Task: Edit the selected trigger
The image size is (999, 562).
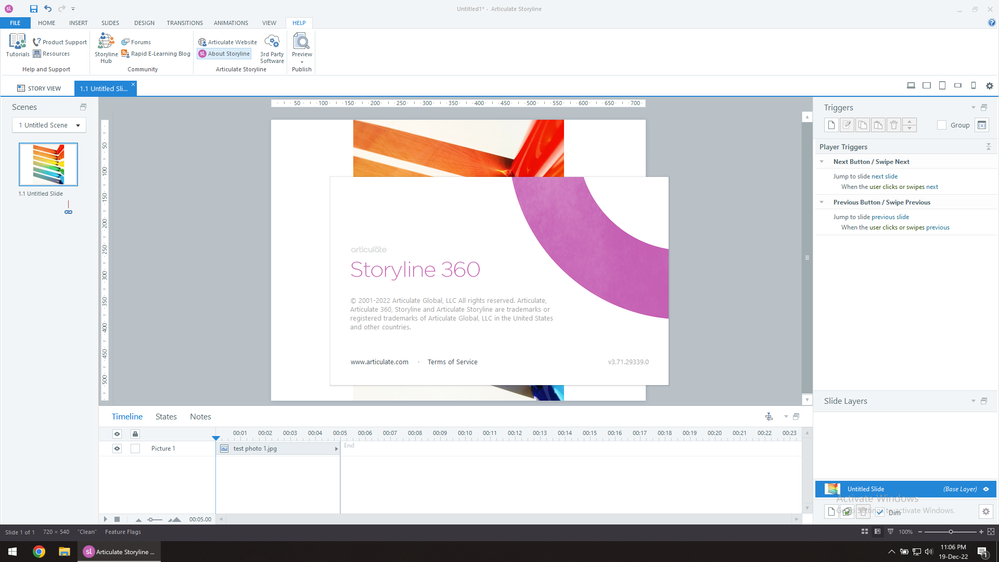Action: coord(847,126)
